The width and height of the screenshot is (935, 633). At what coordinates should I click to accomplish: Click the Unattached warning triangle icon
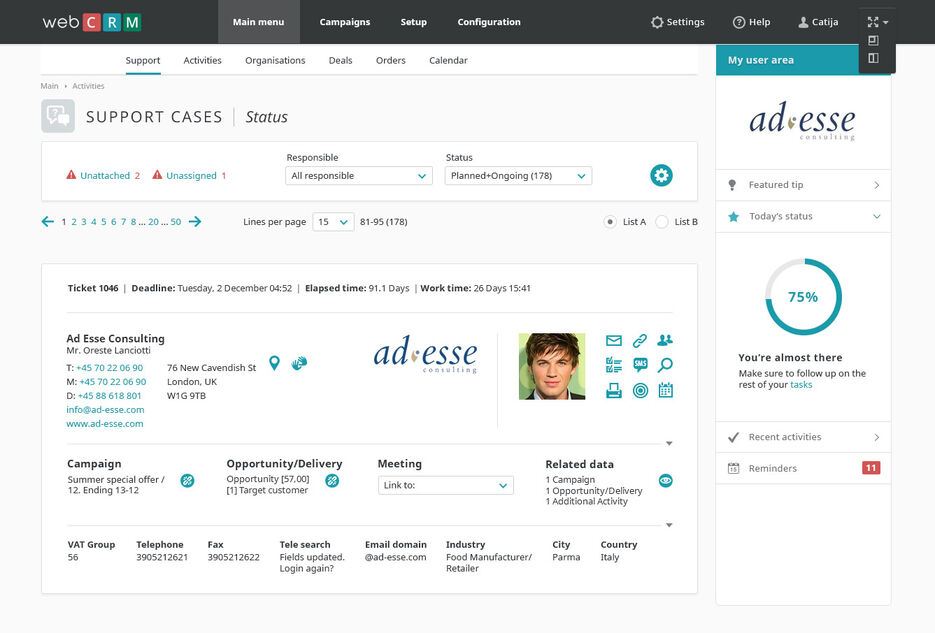(x=71, y=175)
